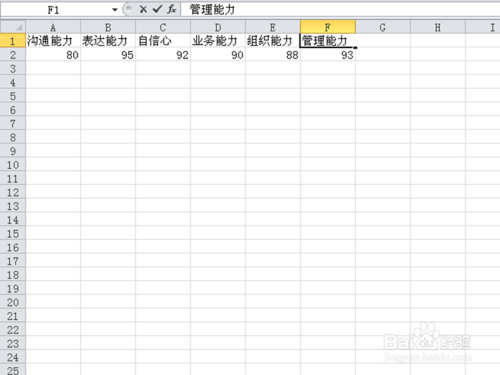Click cell containing 业务能力
Viewport: 500px width, 375px height.
point(218,41)
